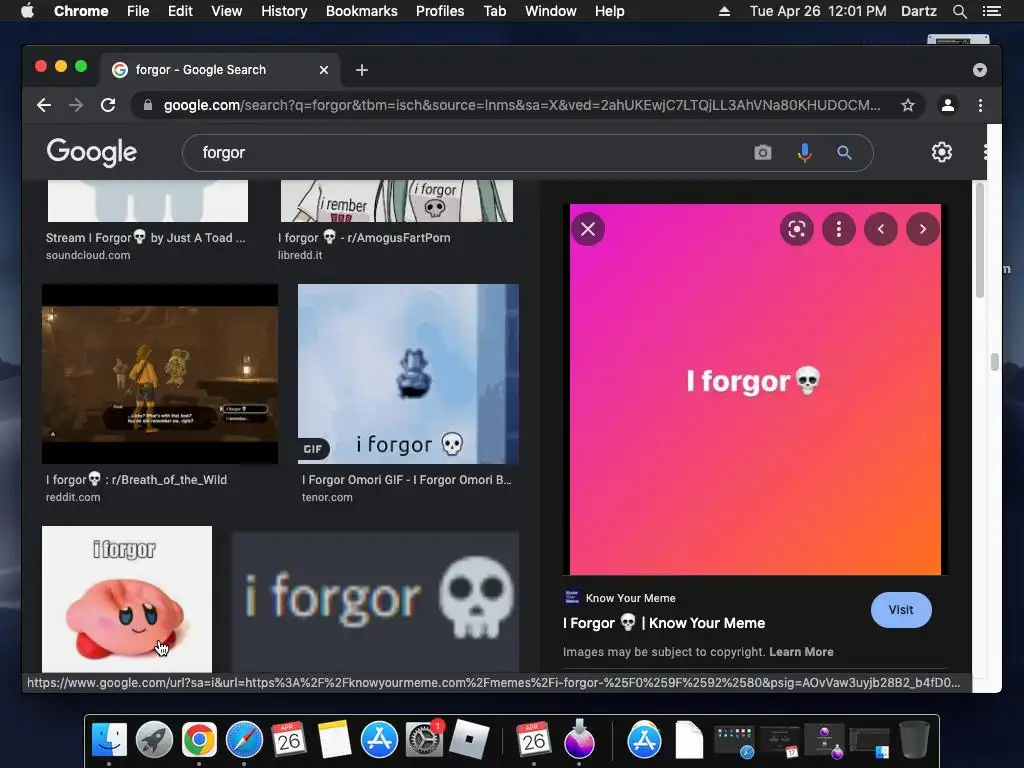Open Spotlight search in menu bar

[959, 11]
